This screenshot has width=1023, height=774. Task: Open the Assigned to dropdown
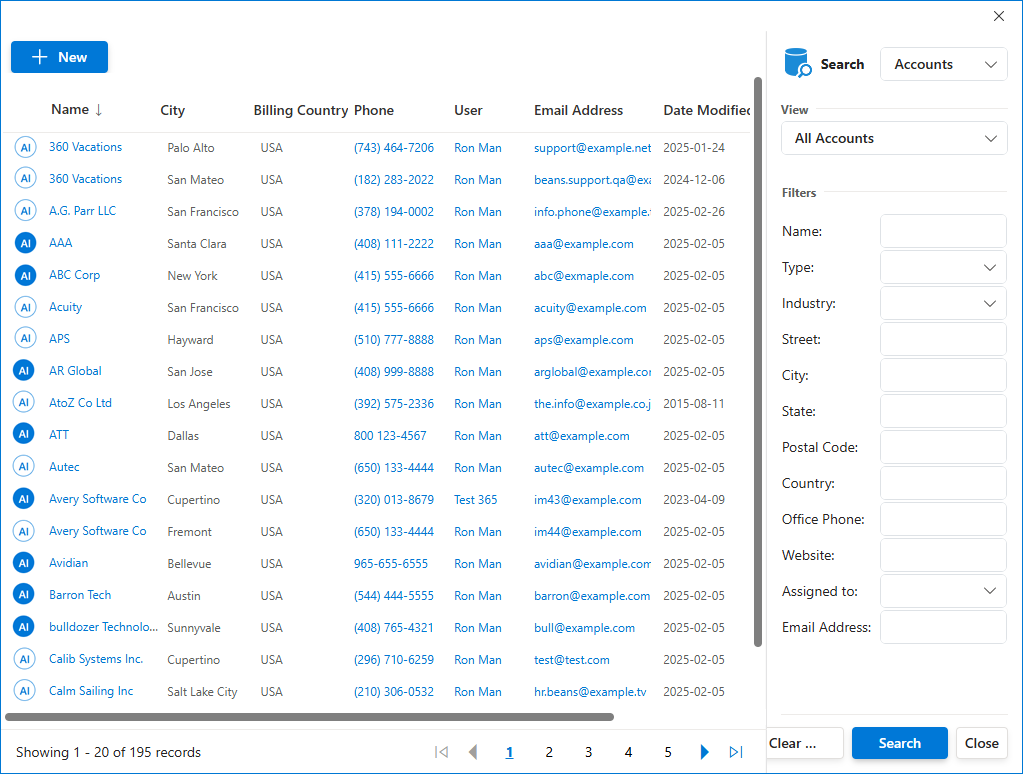point(943,591)
